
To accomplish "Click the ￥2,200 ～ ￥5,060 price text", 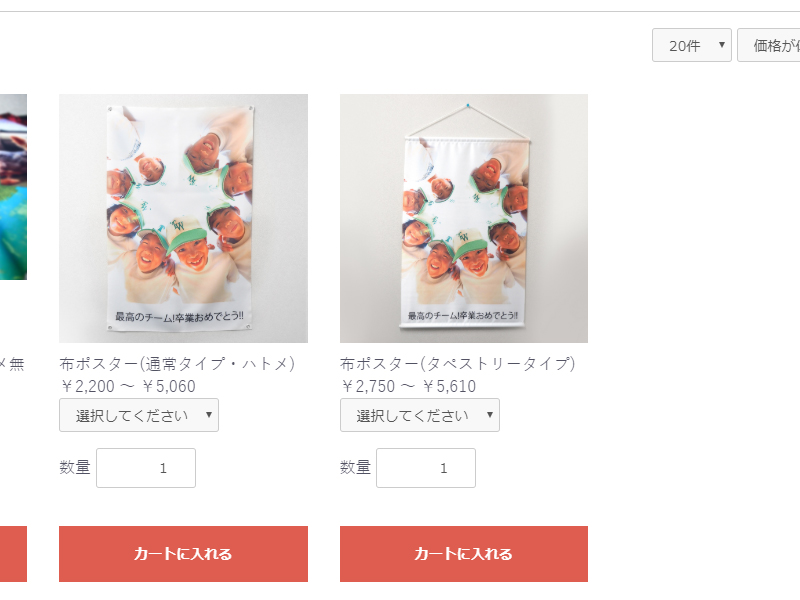I will (x=128, y=386).
